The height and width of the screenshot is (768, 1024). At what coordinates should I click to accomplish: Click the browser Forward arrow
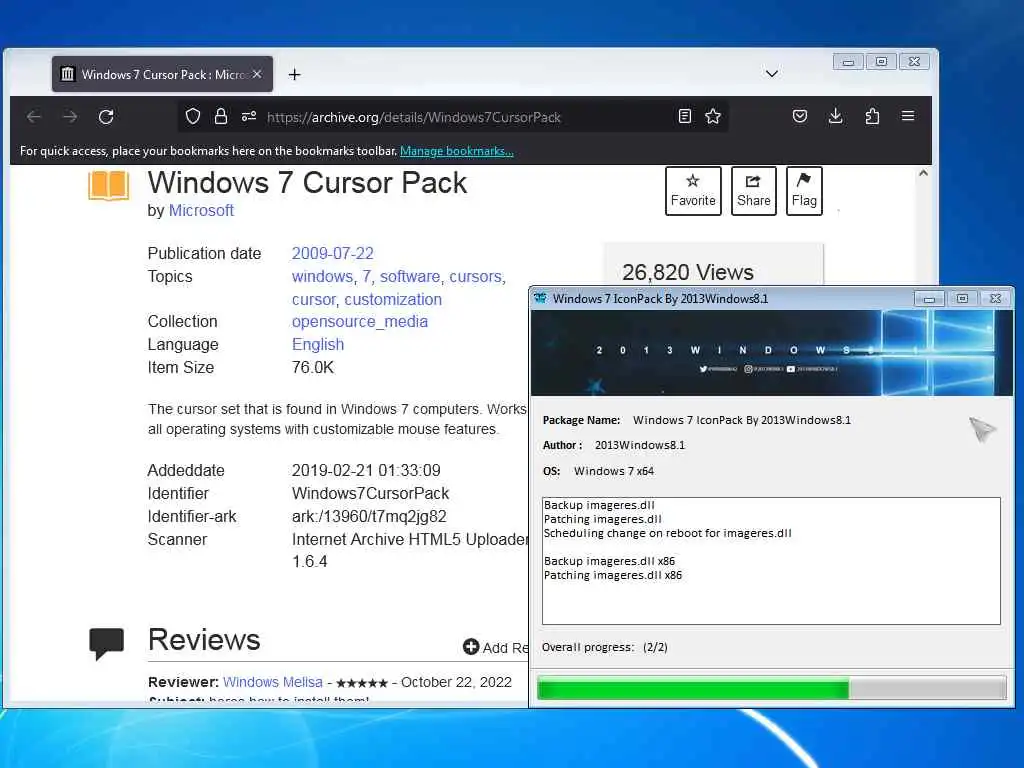(70, 117)
